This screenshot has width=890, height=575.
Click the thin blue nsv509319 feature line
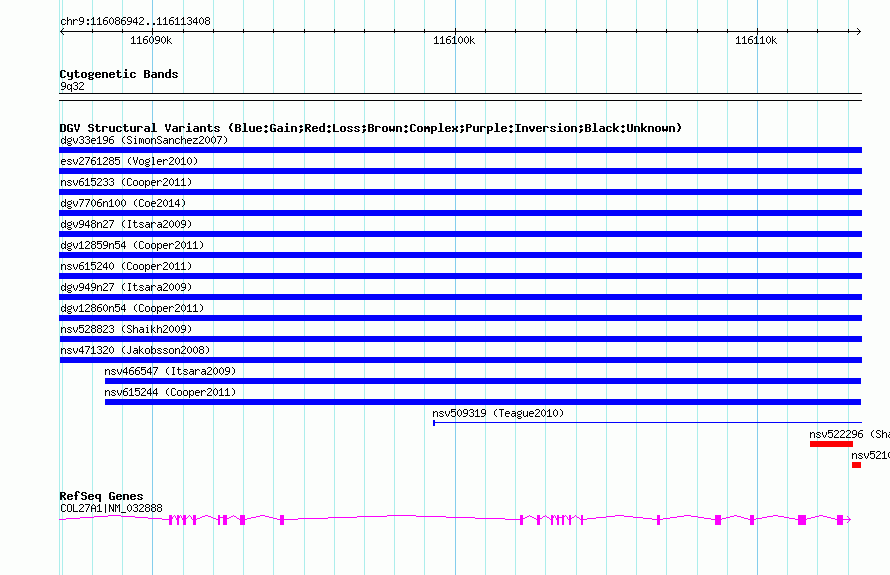click(647, 423)
